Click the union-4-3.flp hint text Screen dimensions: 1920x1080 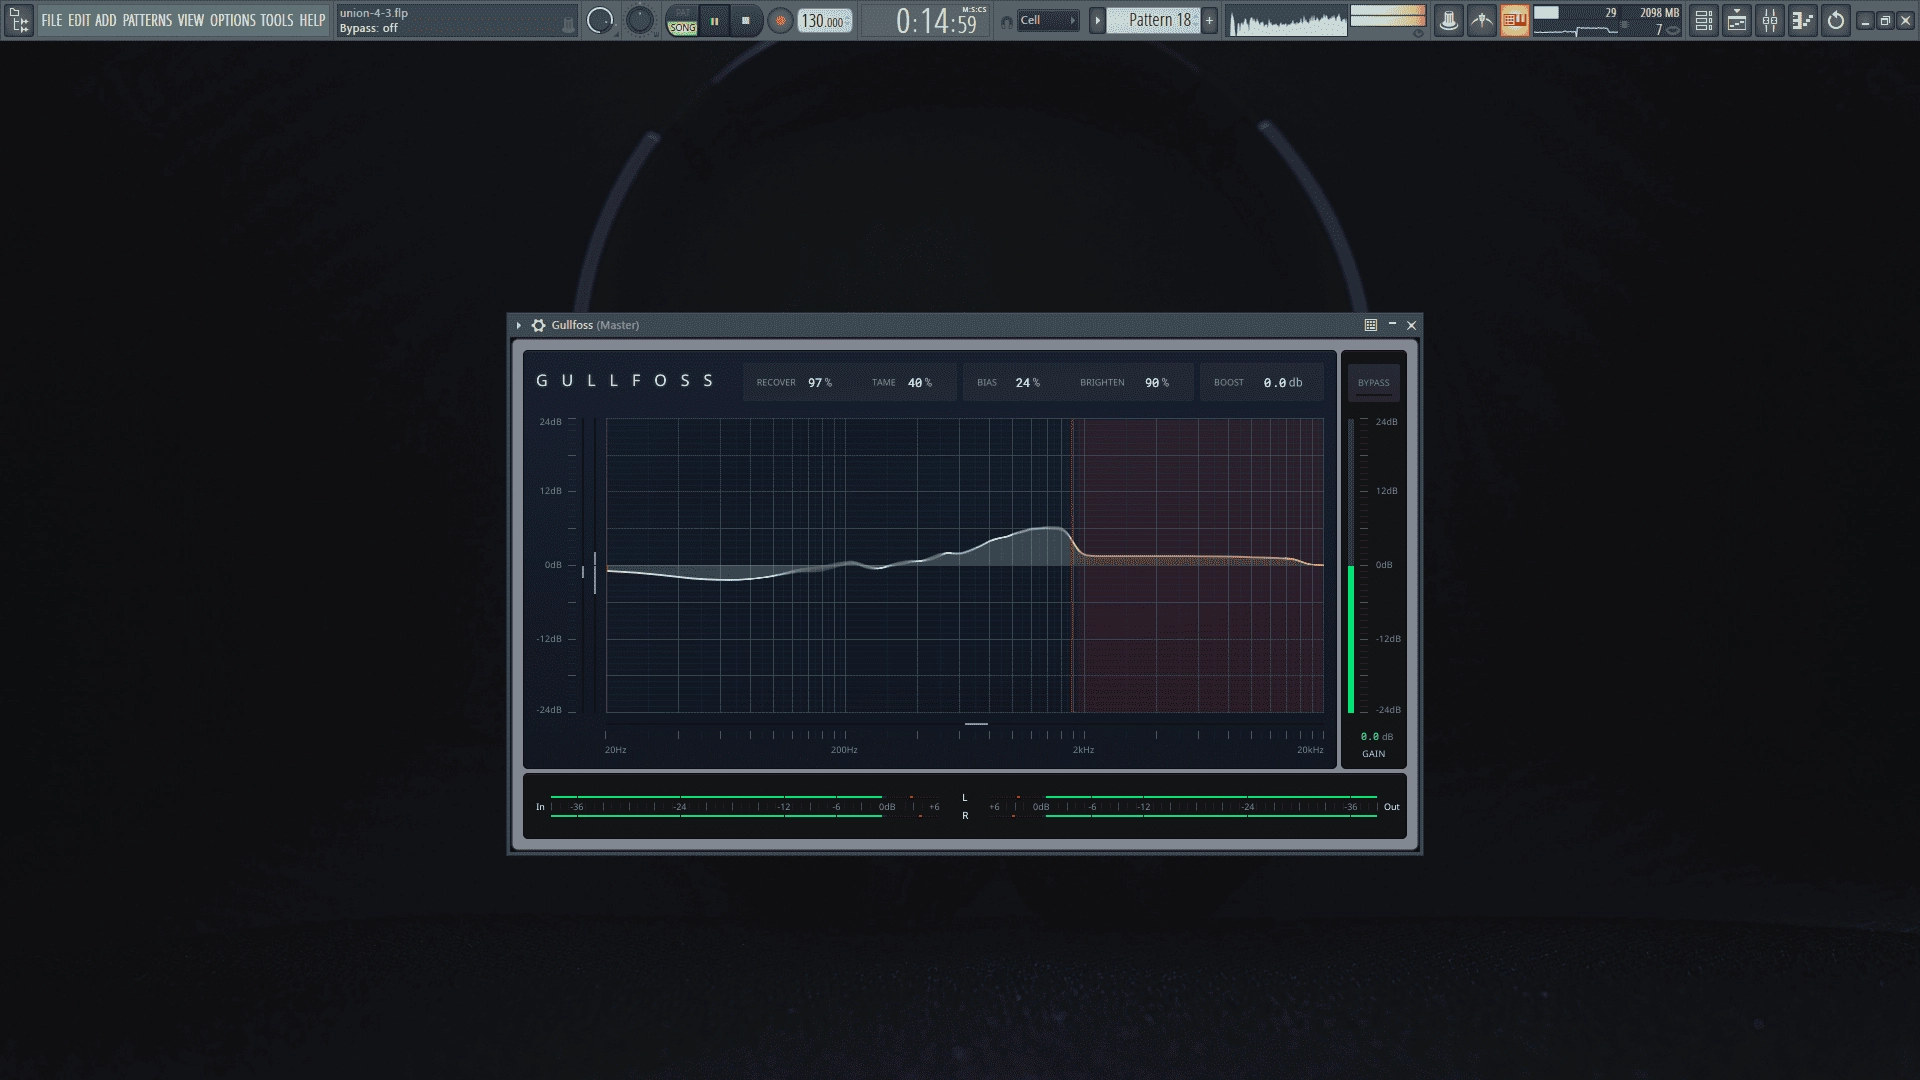374,13
